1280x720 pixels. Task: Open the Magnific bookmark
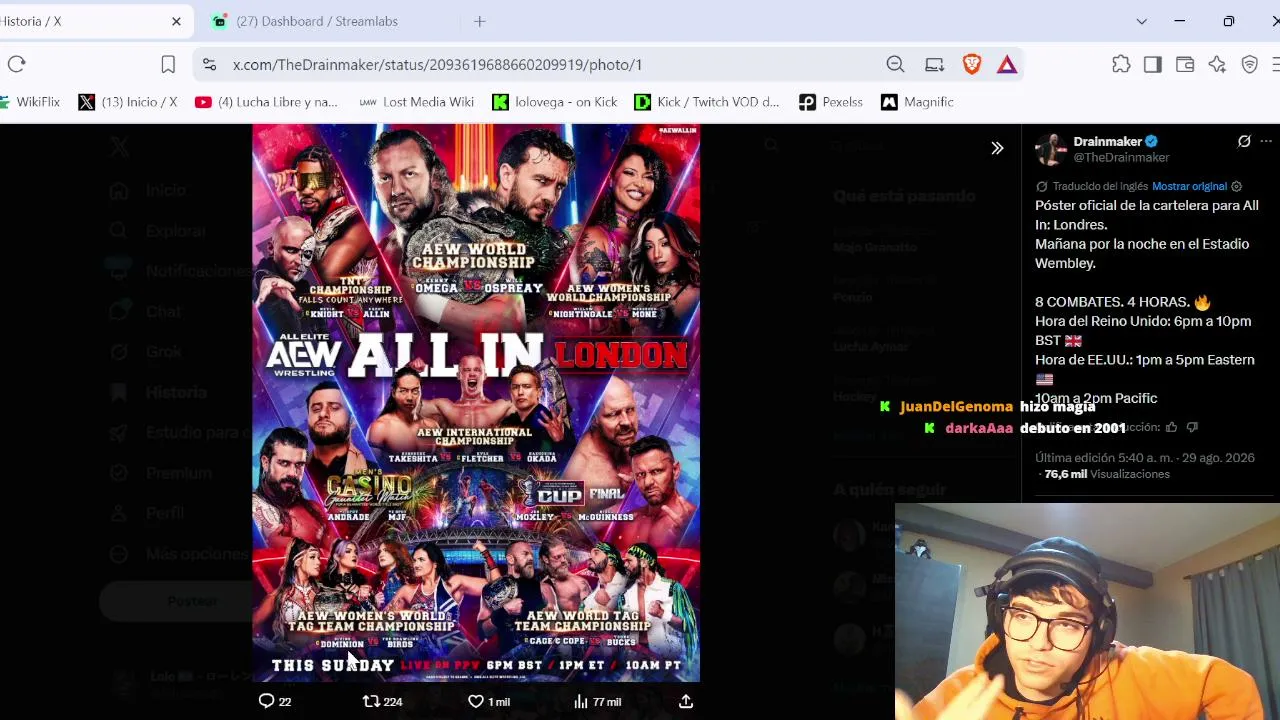pyautogui.click(x=917, y=102)
